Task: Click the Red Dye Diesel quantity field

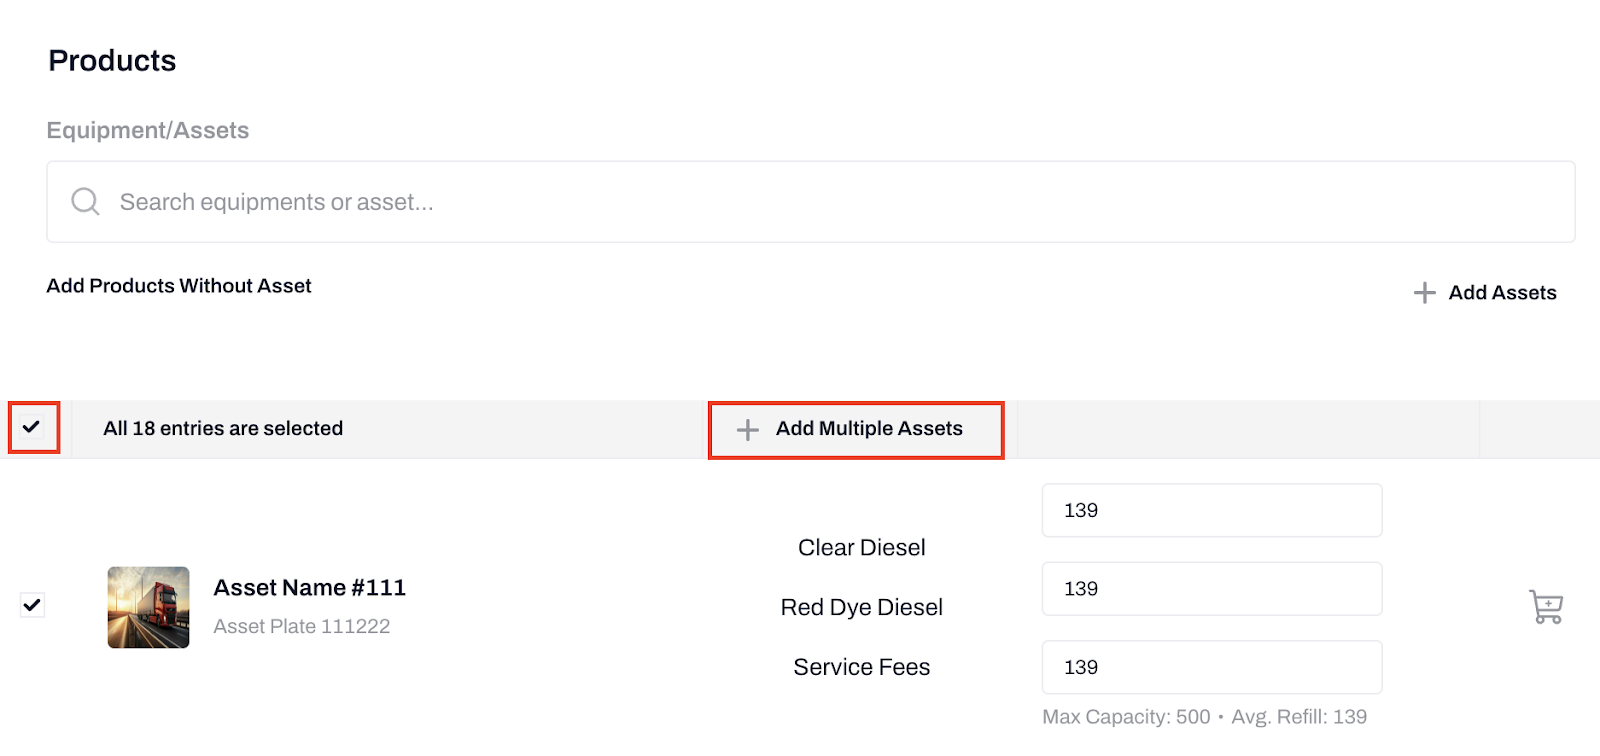Action: click(x=1211, y=589)
